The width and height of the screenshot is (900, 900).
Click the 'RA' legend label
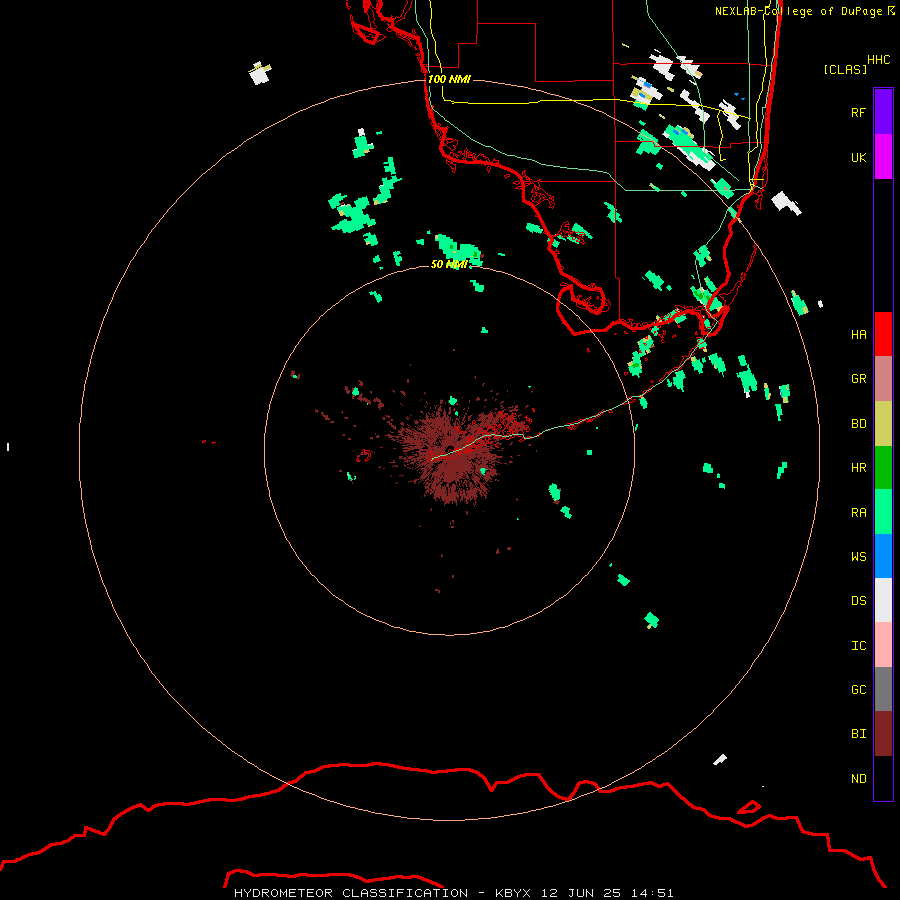(858, 512)
